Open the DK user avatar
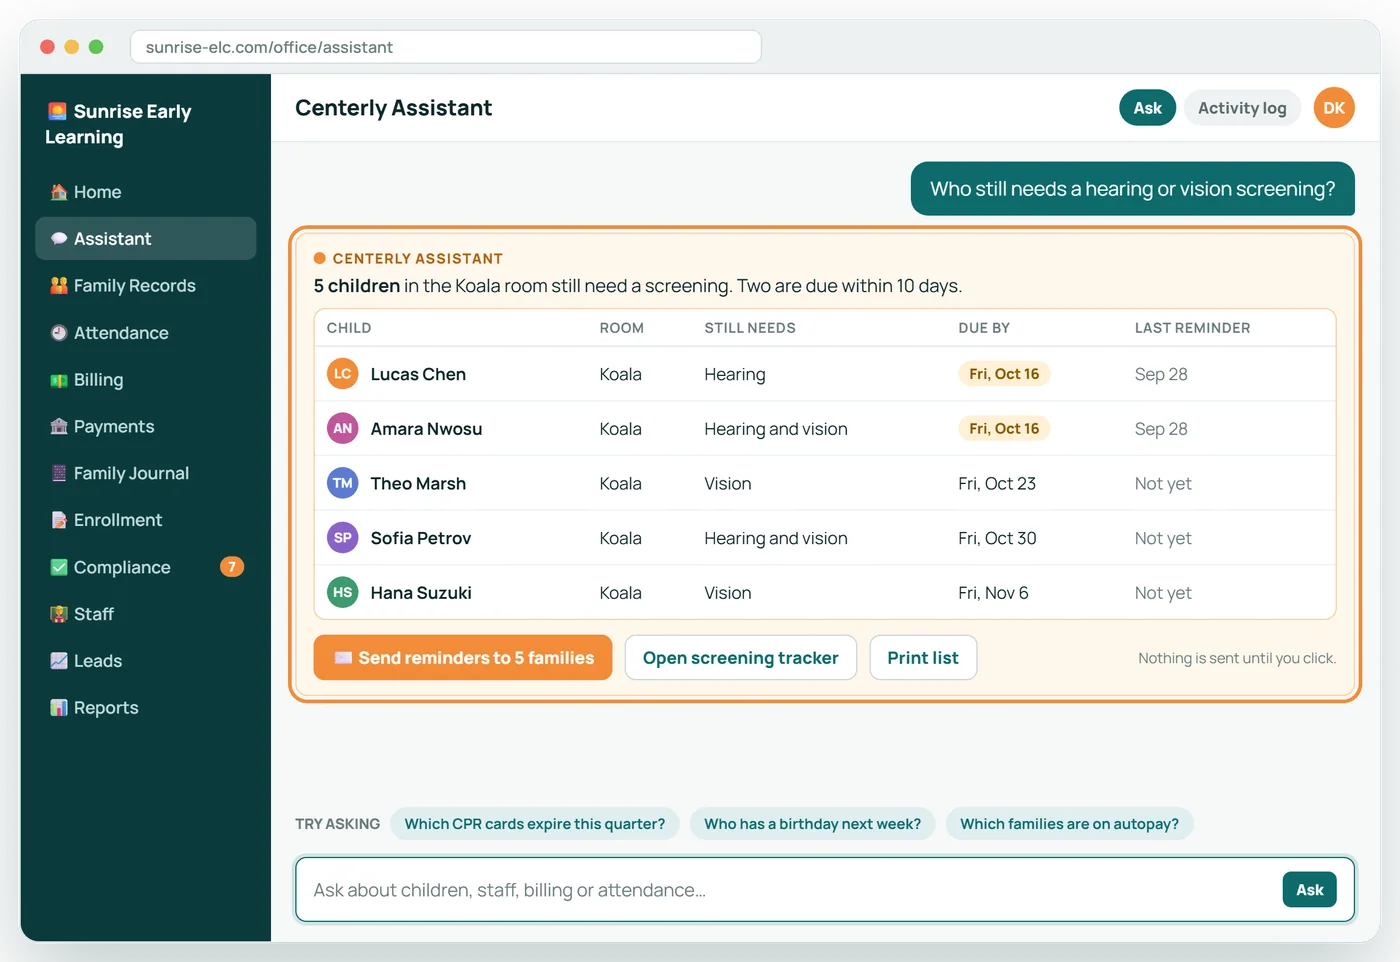 (1334, 108)
